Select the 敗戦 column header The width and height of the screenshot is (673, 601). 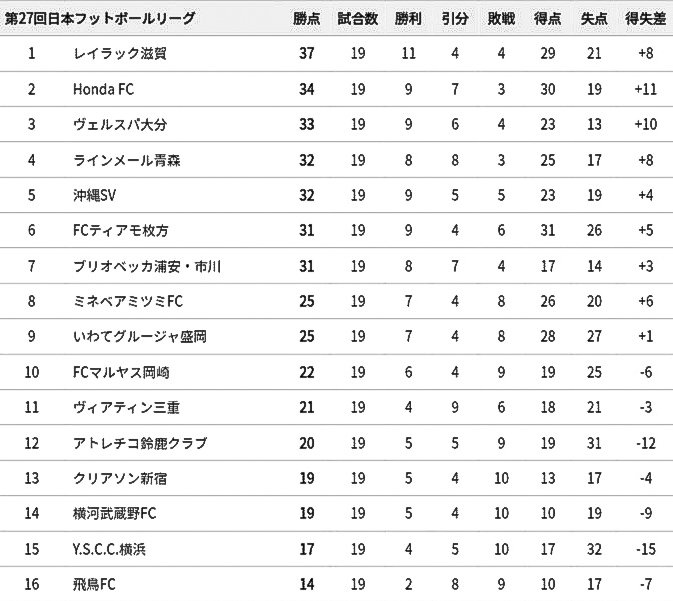(x=502, y=18)
